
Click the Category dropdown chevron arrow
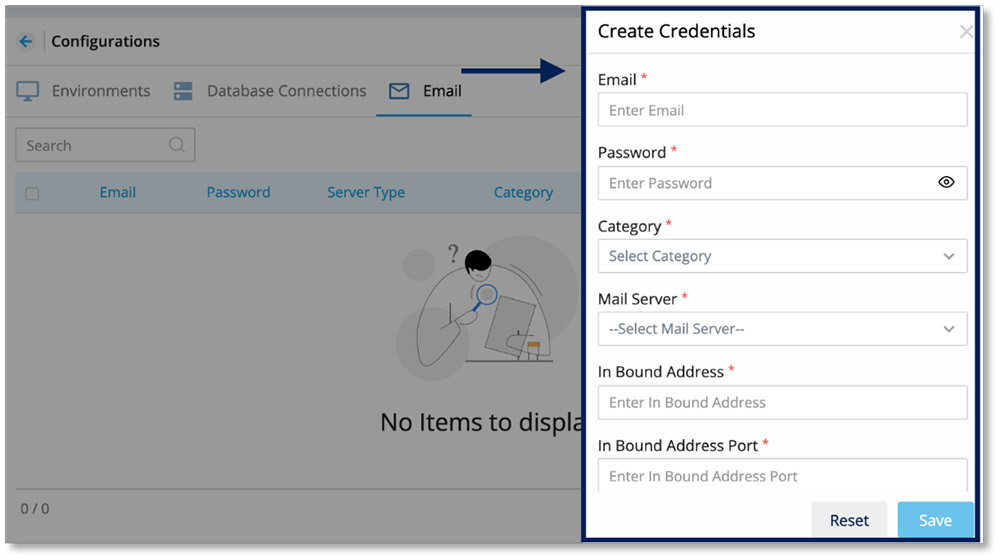(x=949, y=256)
